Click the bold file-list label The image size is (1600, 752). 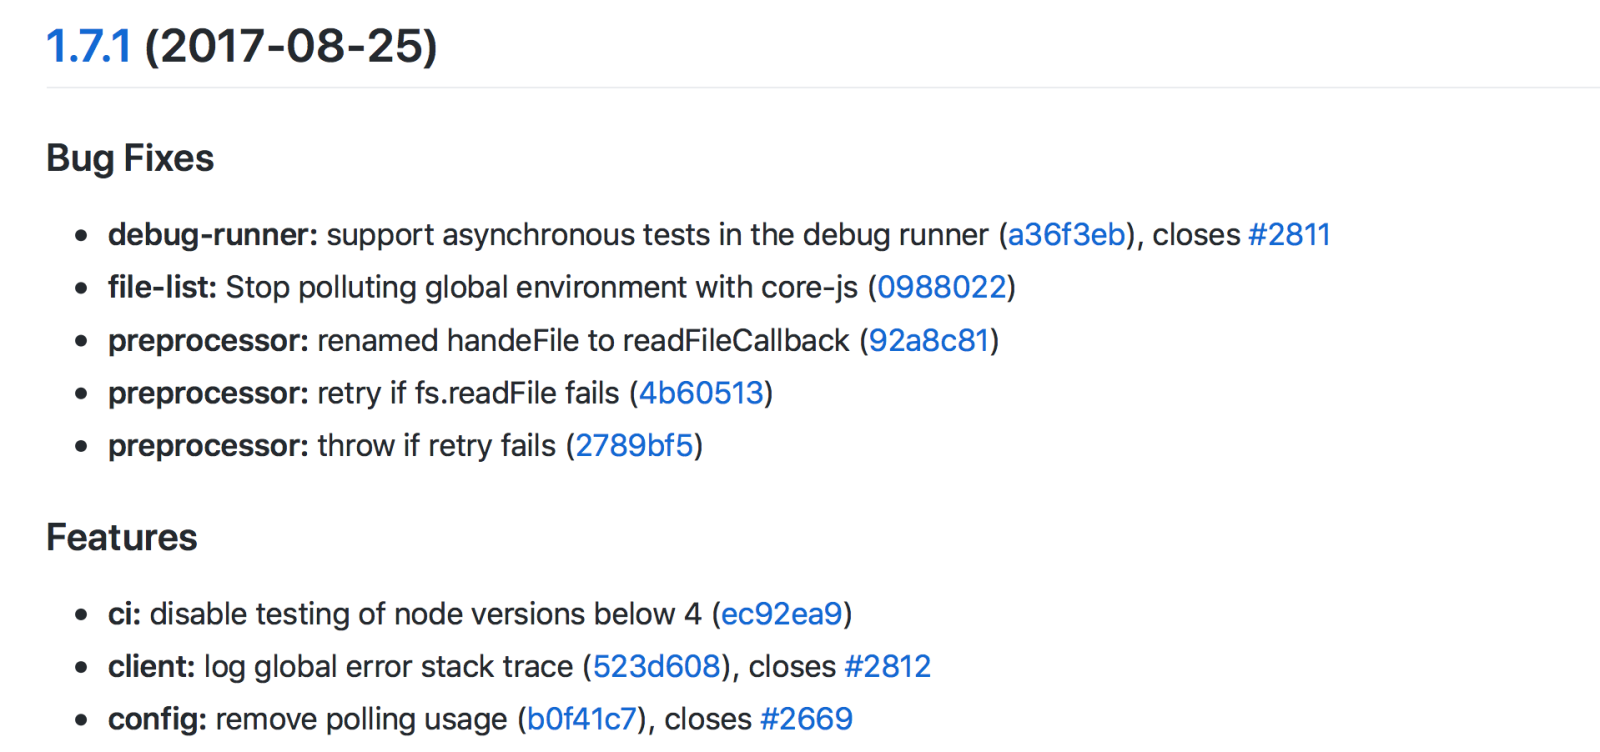[162, 288]
